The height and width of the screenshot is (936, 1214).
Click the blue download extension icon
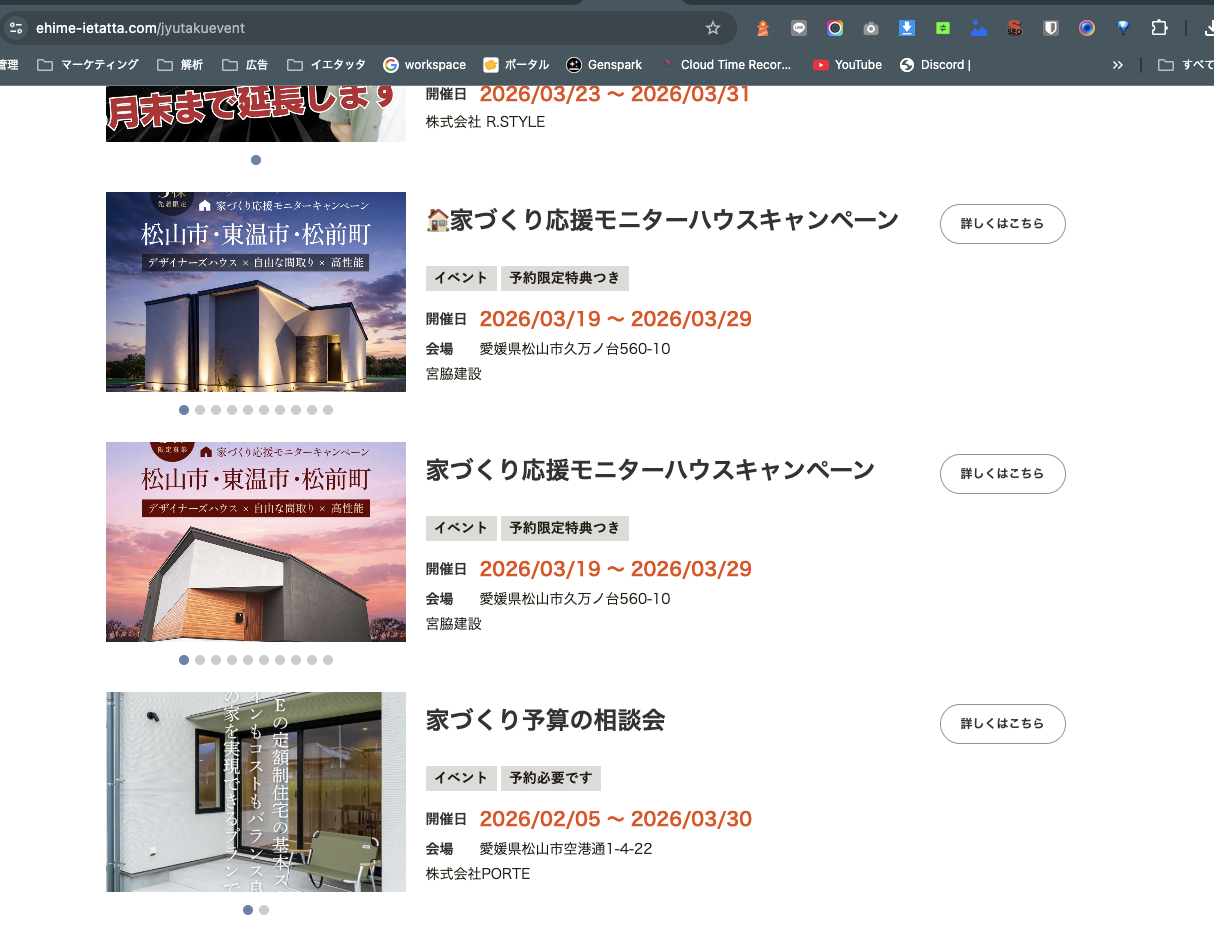[x=907, y=28]
